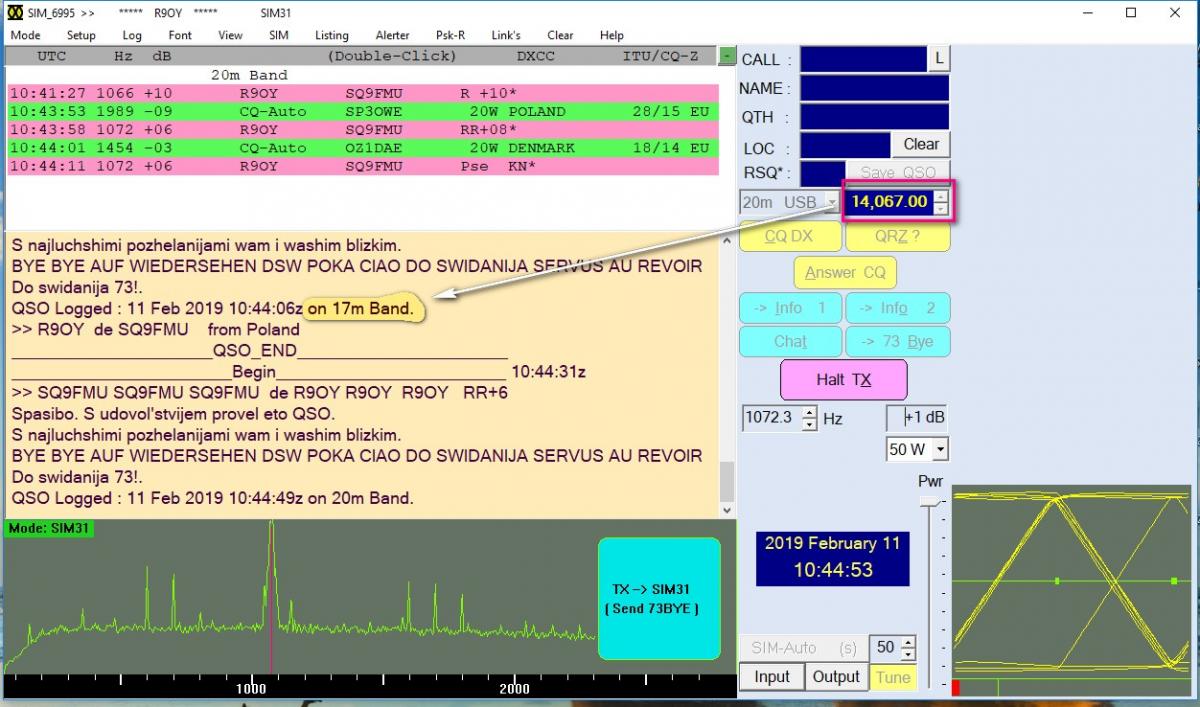
Task: Click the Pwr slider handle
Action: [930, 500]
